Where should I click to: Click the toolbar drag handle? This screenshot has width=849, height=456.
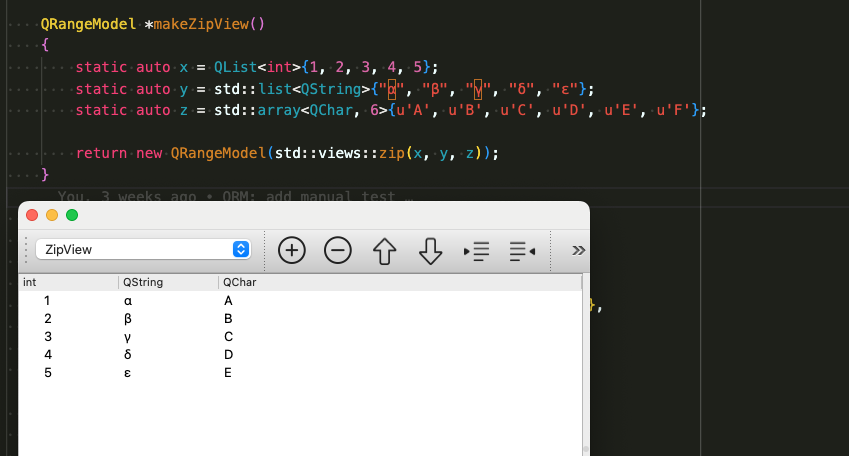pyautogui.click(x=26, y=250)
